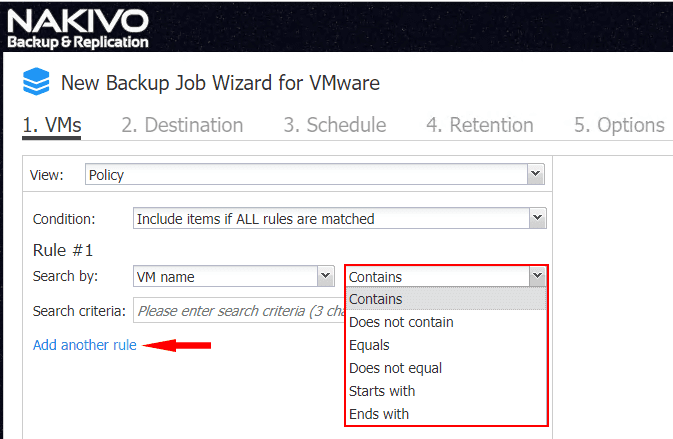Switch to the 1. VMs step tab
This screenshot has height=439, width=673.
click(52, 125)
